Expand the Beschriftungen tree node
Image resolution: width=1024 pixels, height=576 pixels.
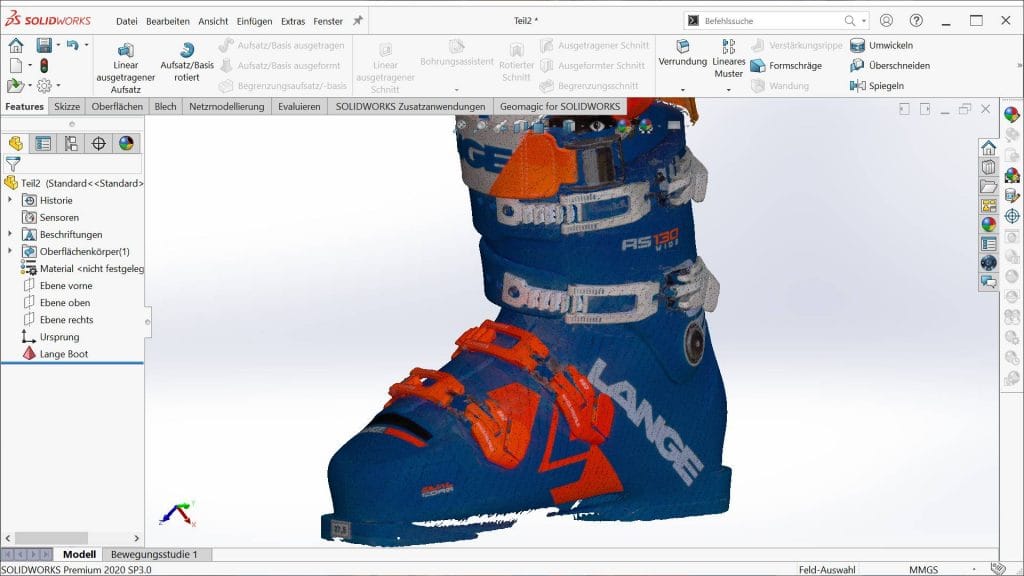(10, 233)
